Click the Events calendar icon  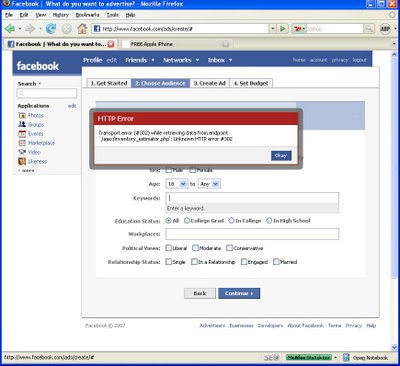click(x=22, y=134)
